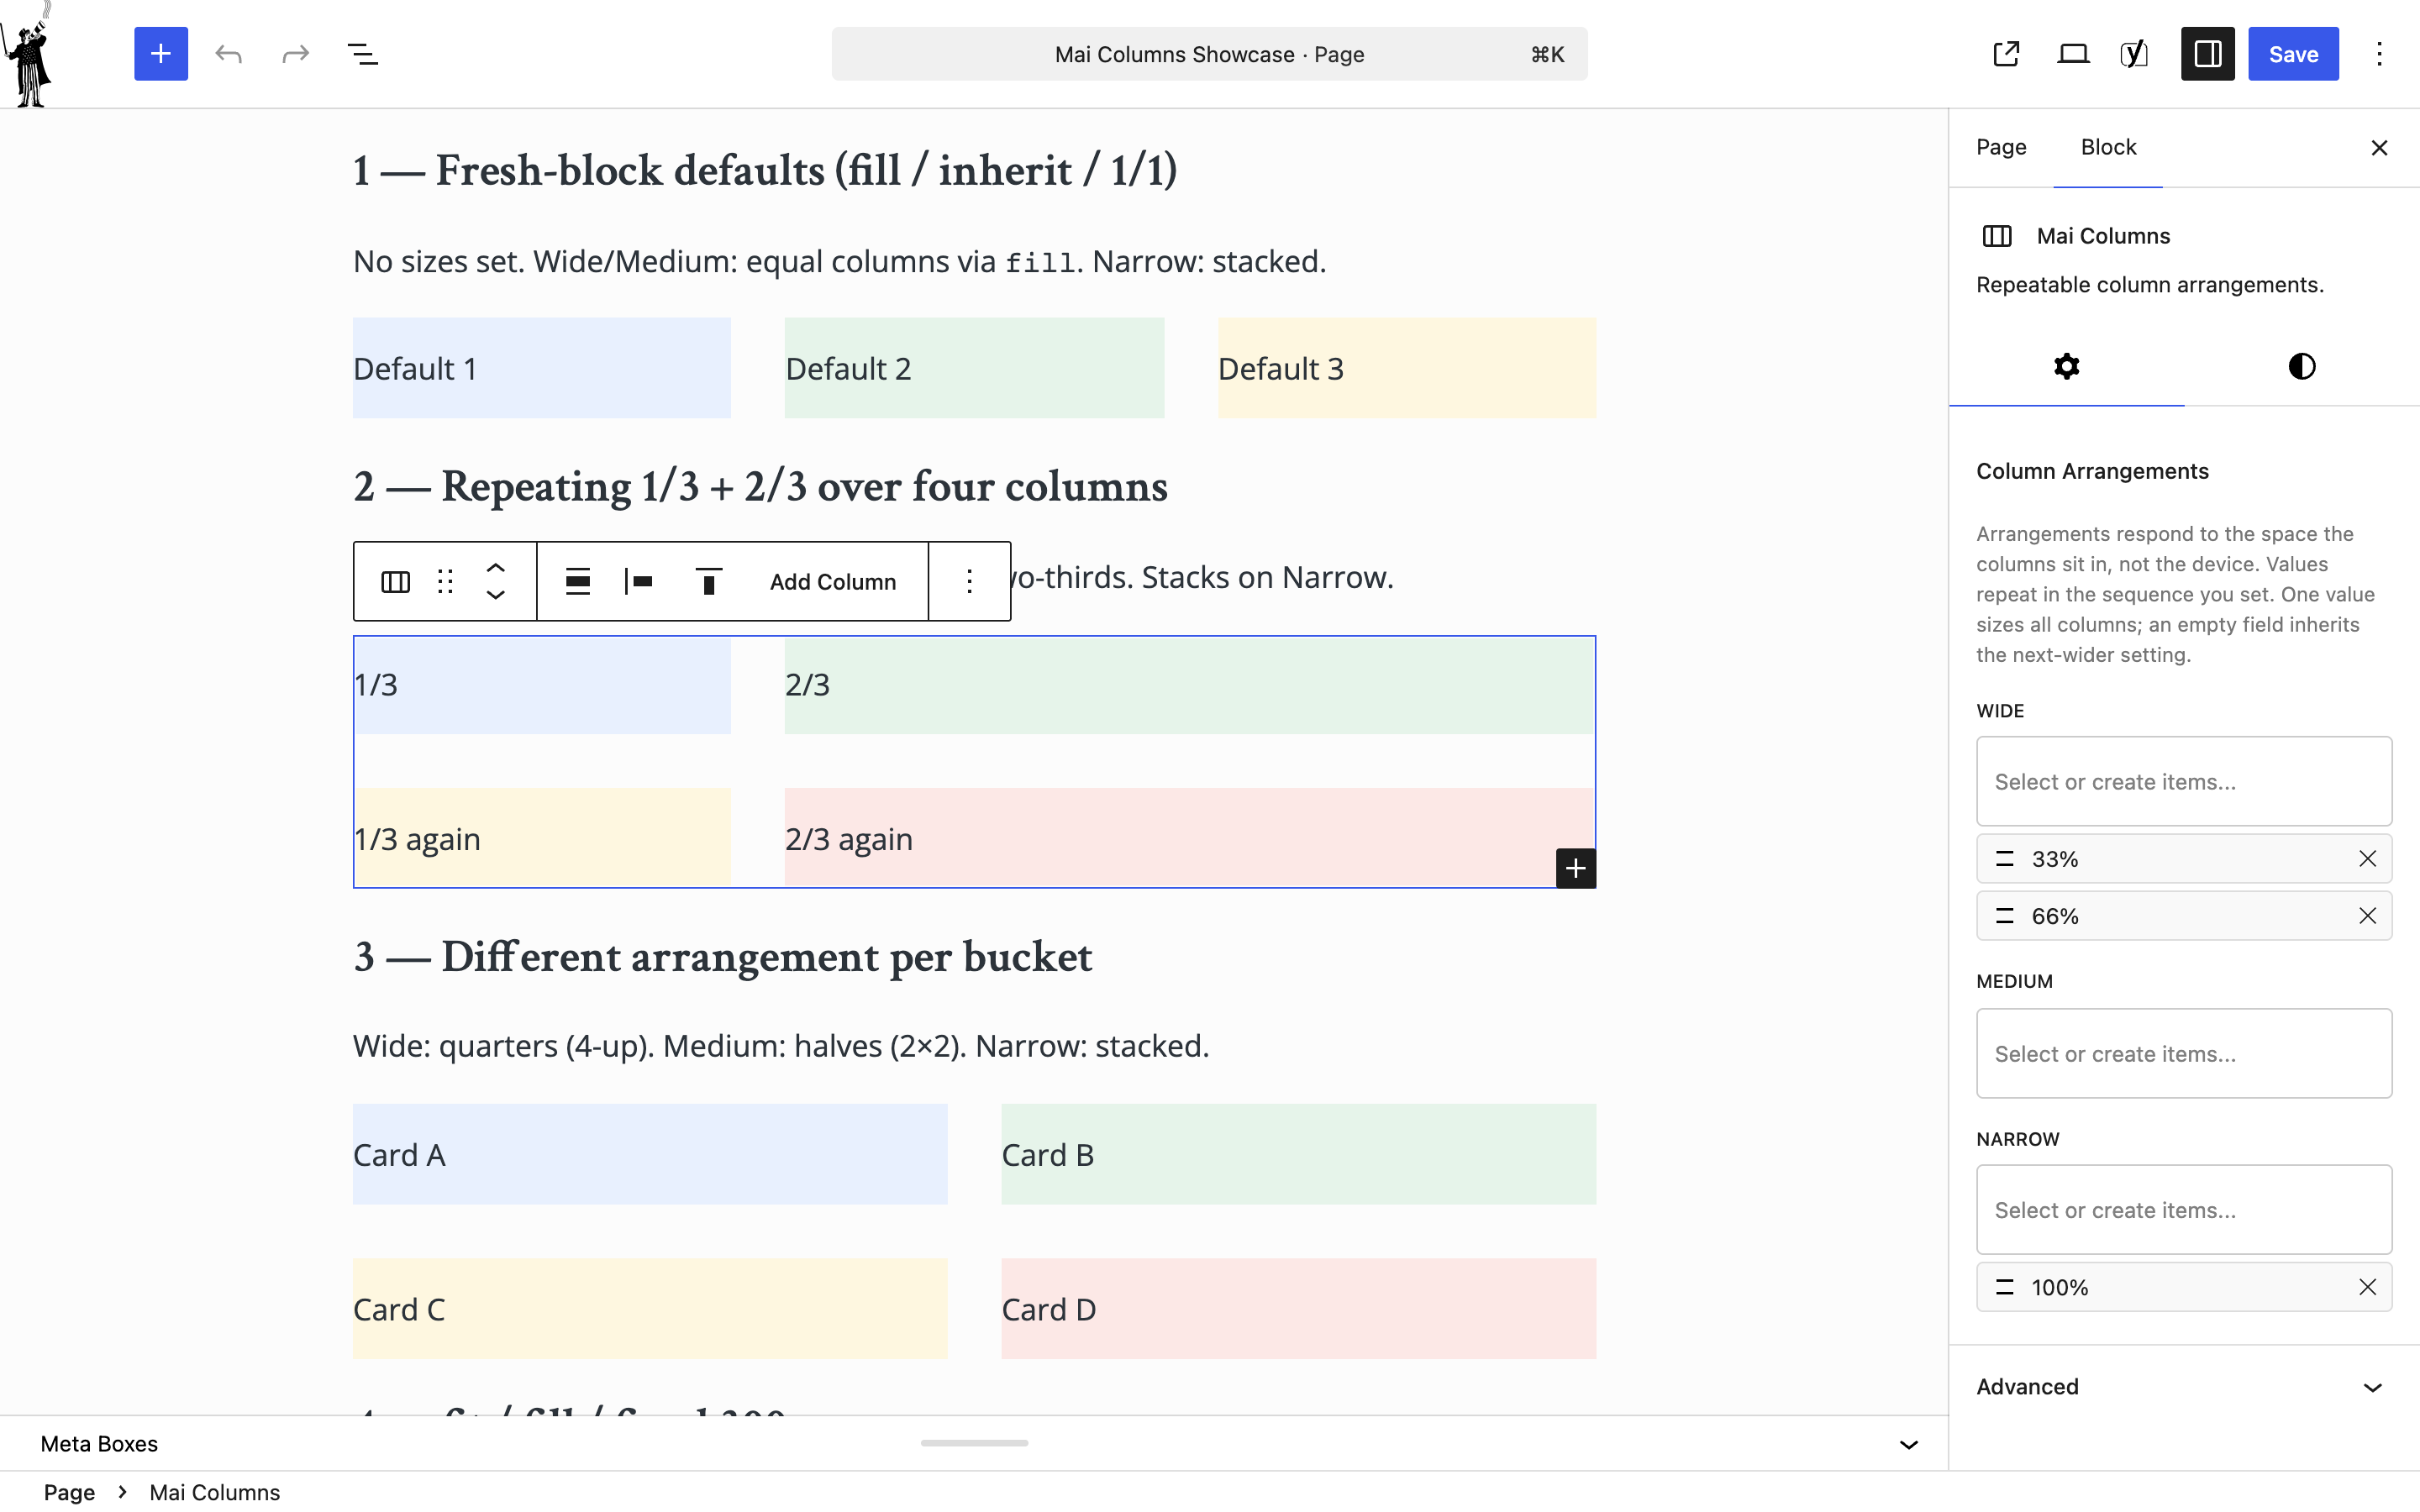This screenshot has height=1512, width=2420.
Task: View the page in a new tab
Action: click(x=2006, y=54)
